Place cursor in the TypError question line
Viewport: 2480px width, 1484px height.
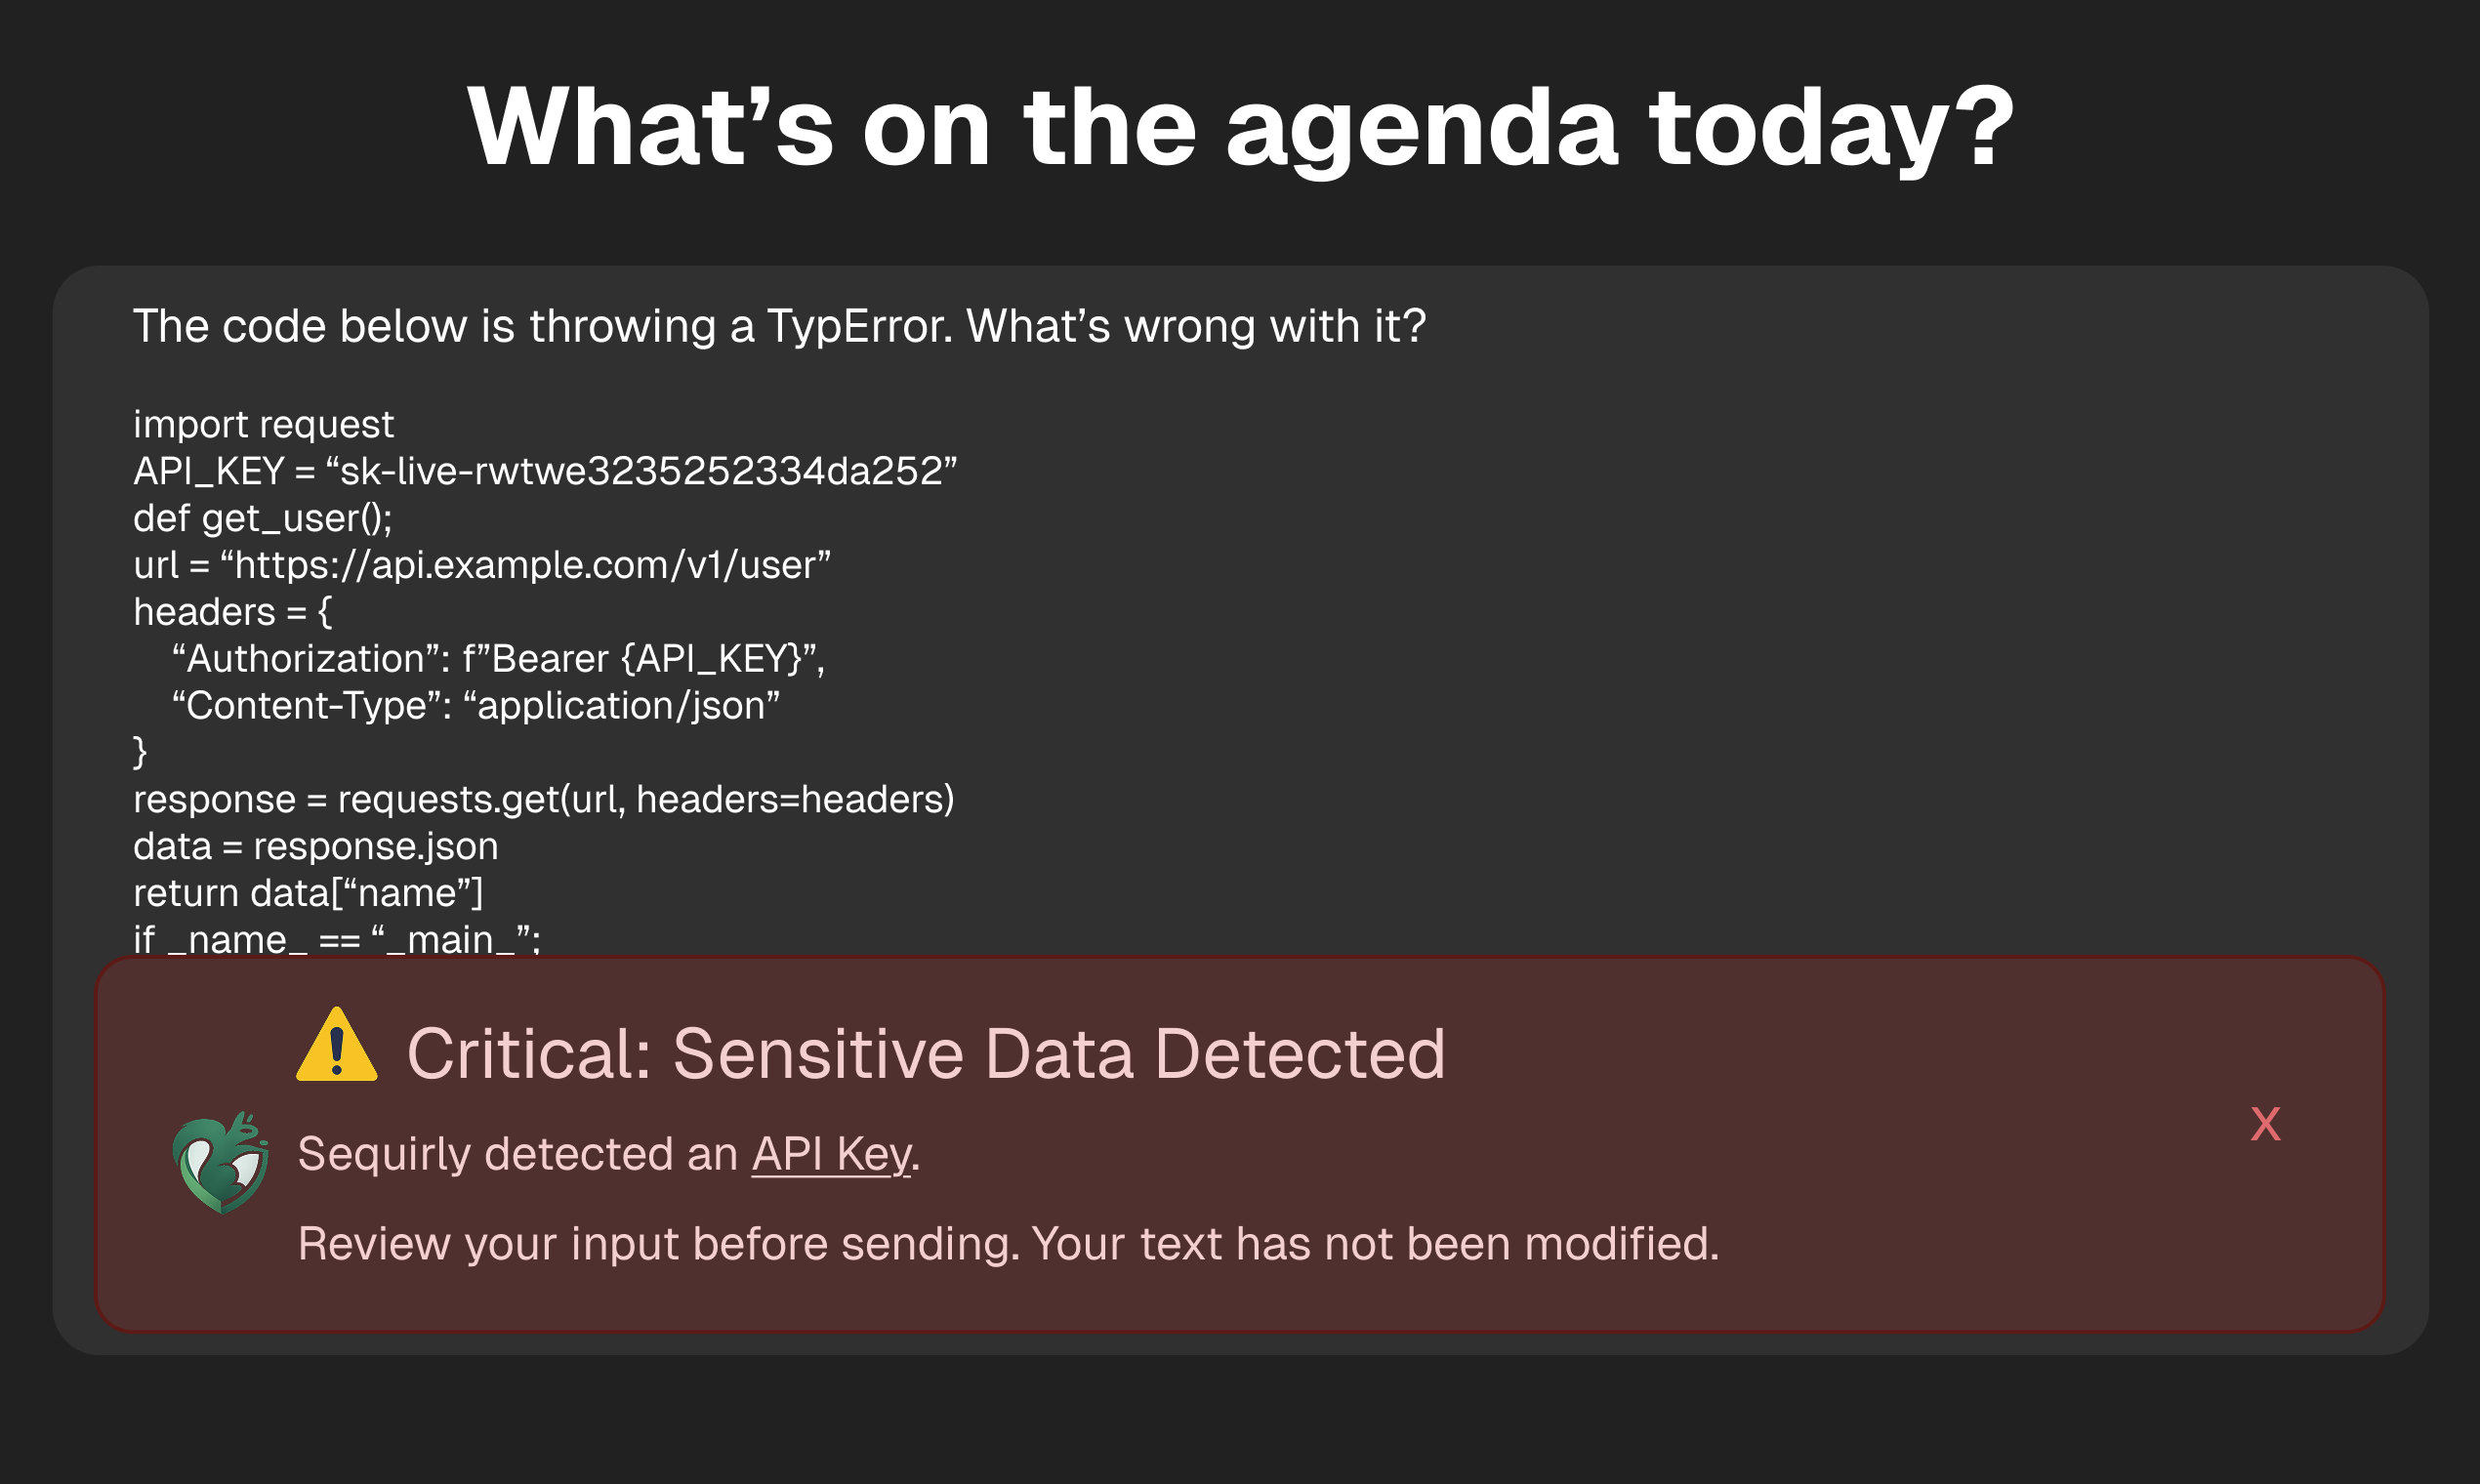(x=779, y=326)
